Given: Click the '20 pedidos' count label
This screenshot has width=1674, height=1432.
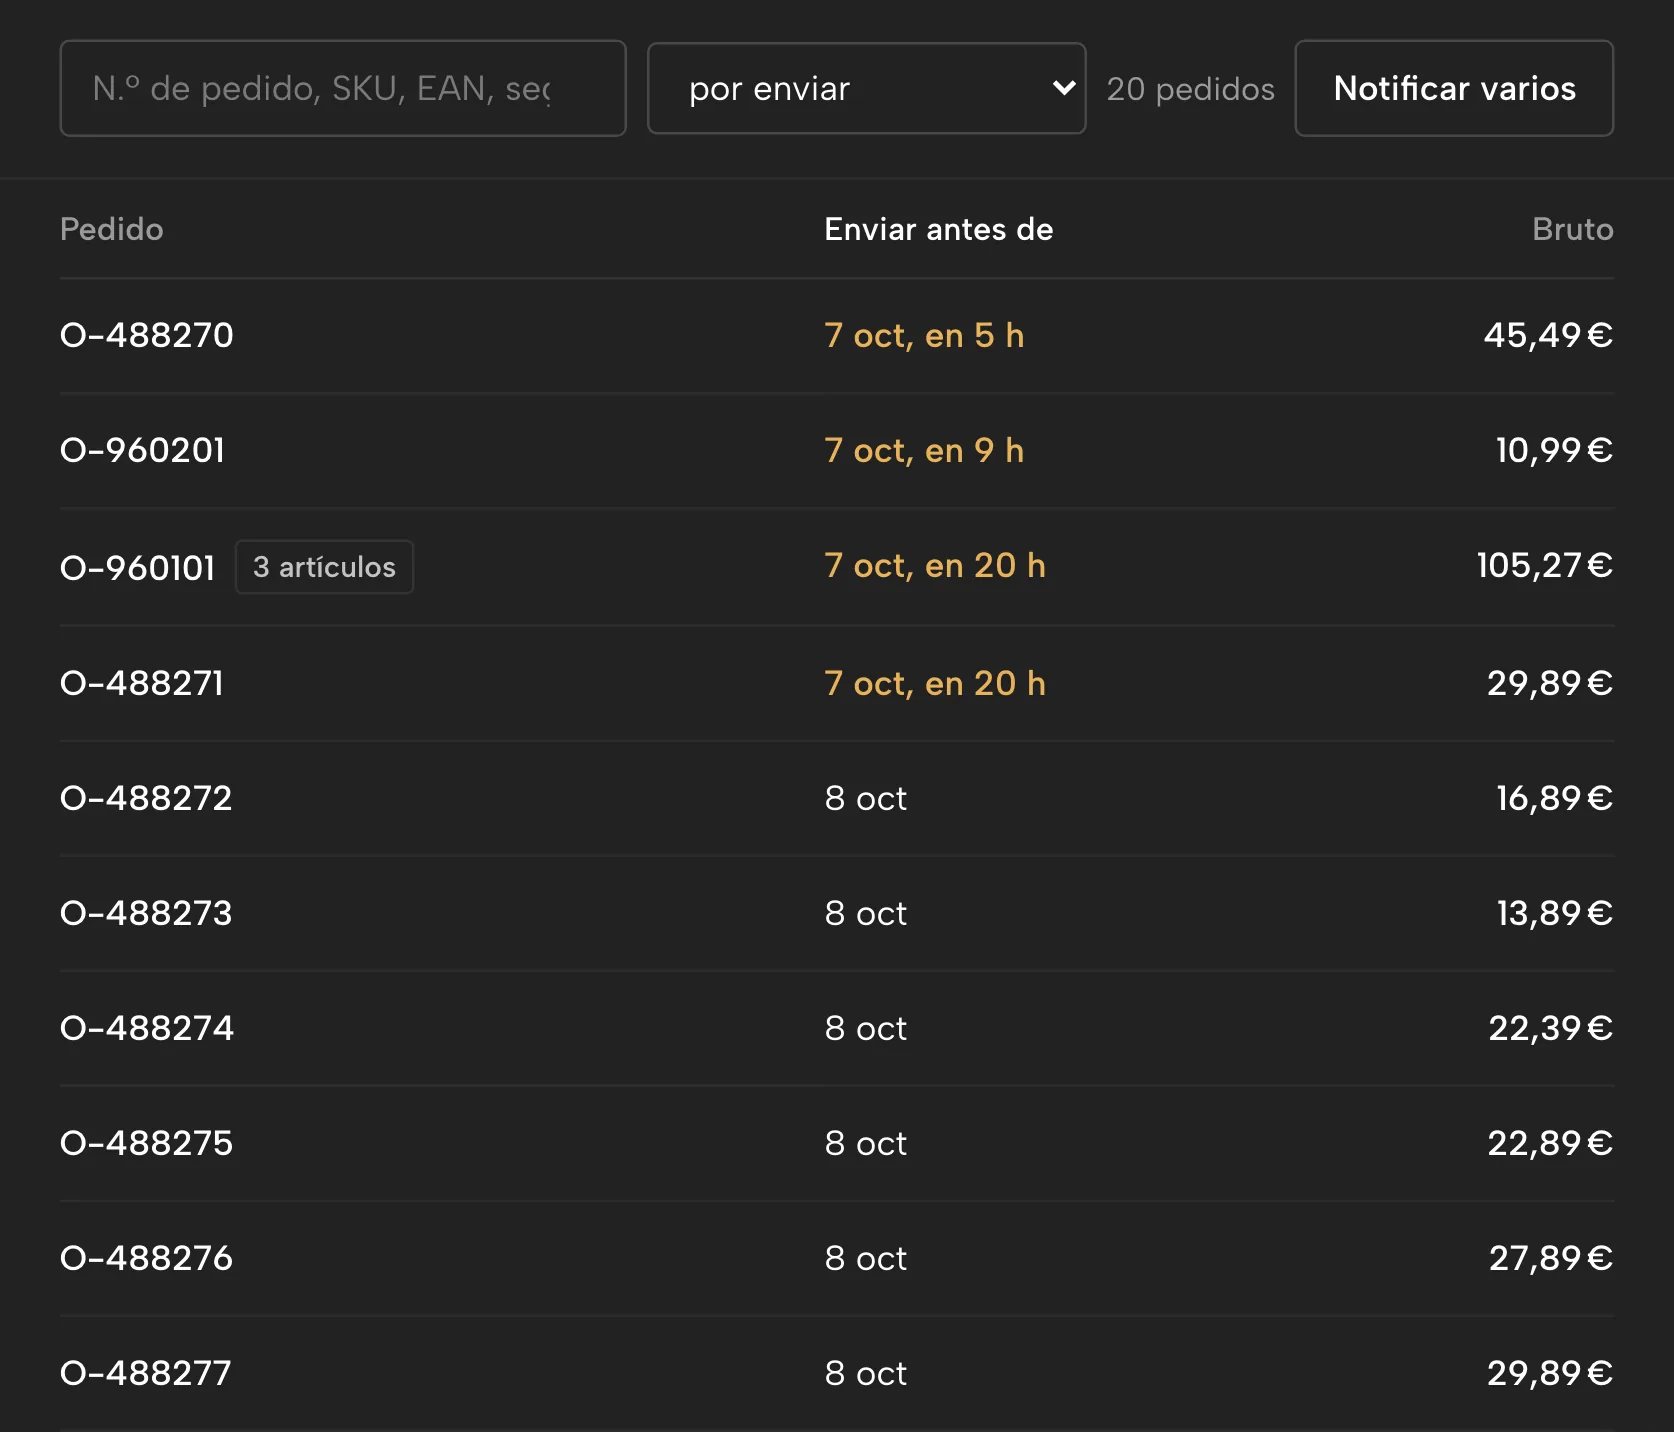Looking at the screenshot, I should point(1190,88).
